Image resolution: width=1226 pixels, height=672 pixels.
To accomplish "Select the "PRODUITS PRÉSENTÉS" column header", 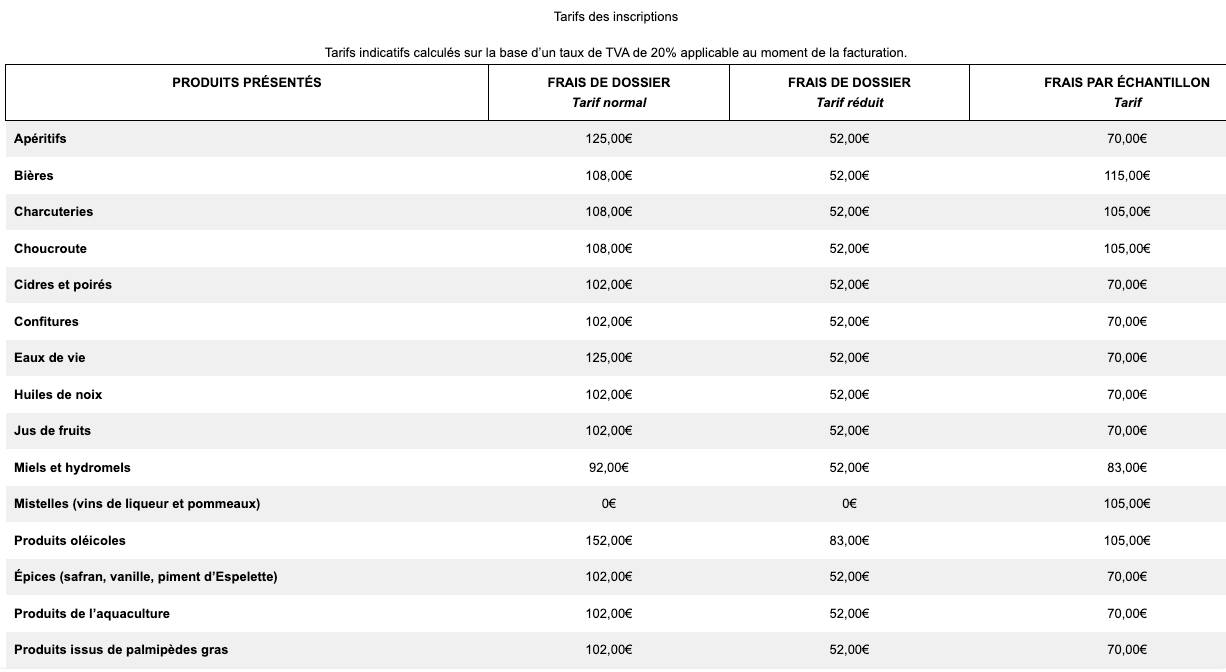I will [247, 83].
